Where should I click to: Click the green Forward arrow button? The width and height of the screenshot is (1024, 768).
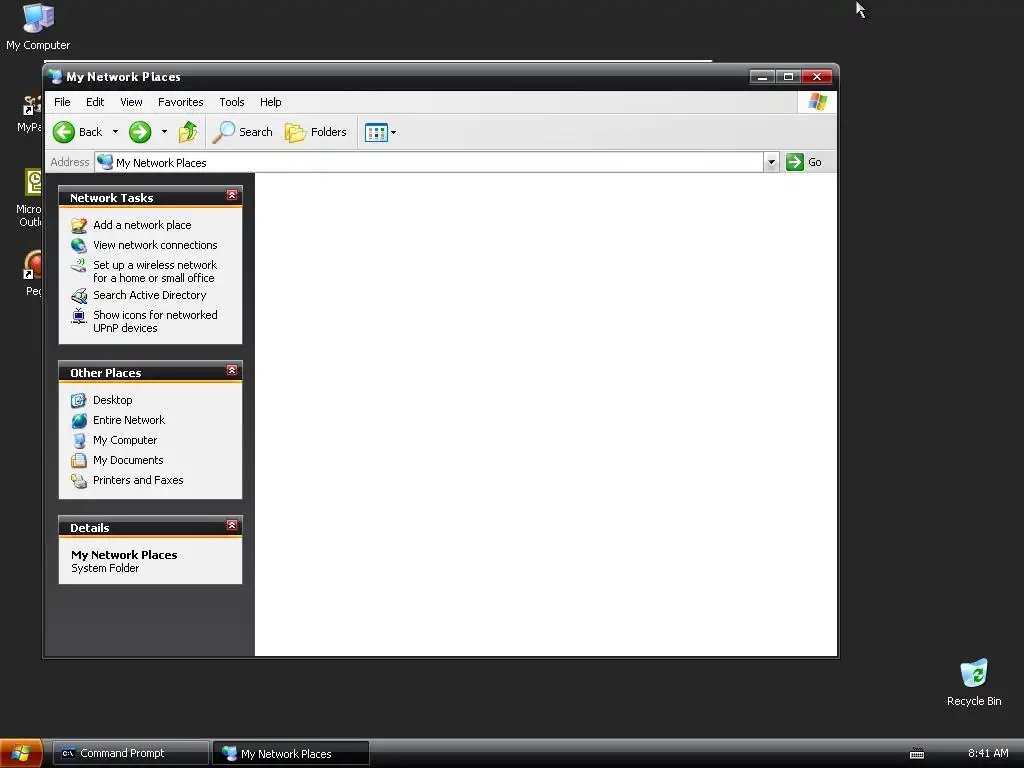[x=140, y=132]
